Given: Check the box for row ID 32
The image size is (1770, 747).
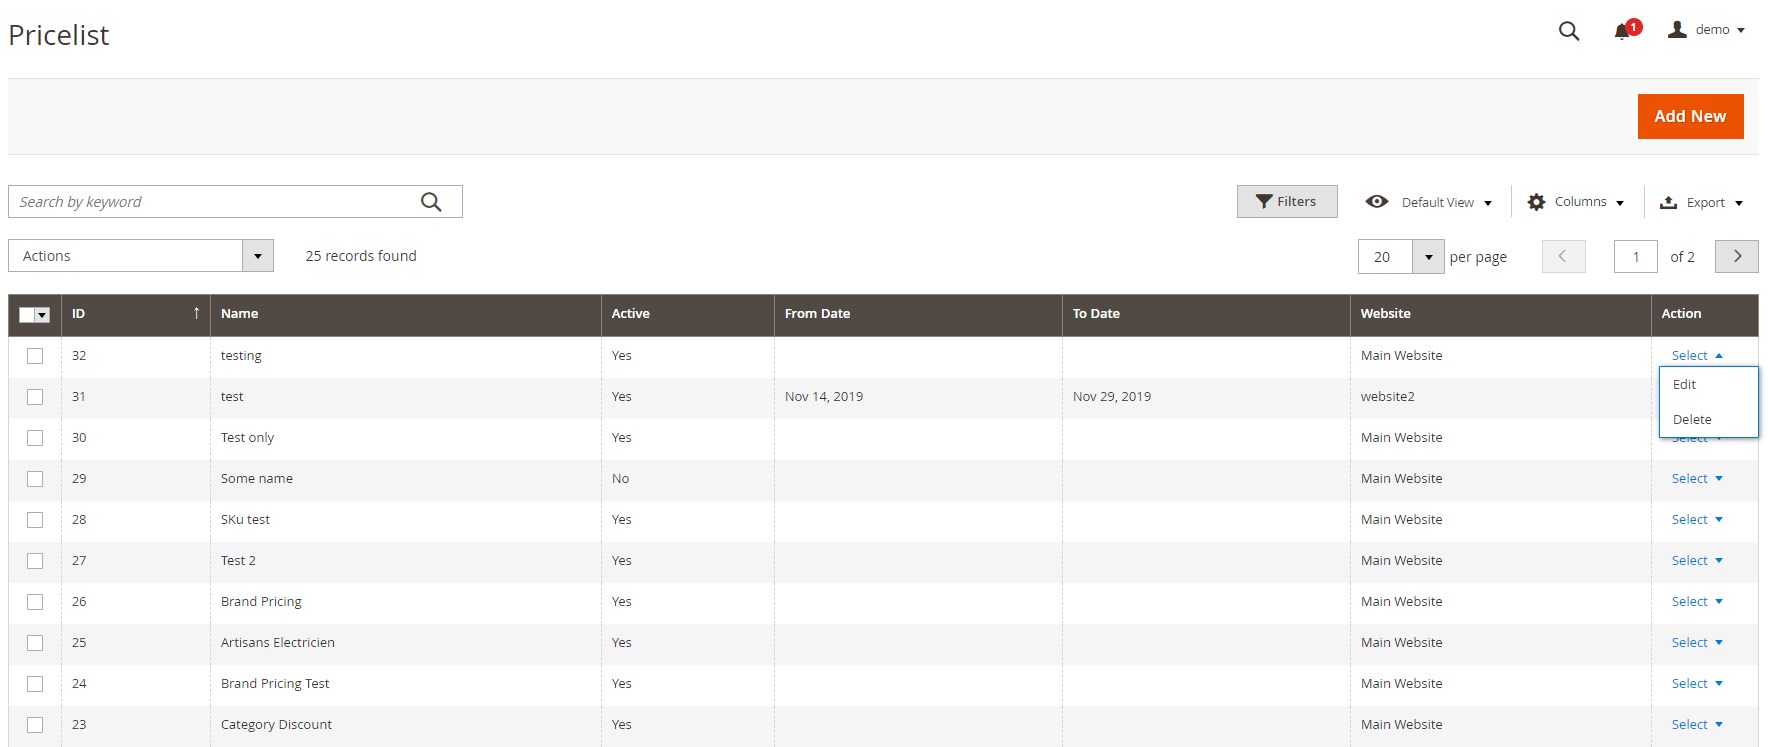Looking at the screenshot, I should (x=35, y=356).
